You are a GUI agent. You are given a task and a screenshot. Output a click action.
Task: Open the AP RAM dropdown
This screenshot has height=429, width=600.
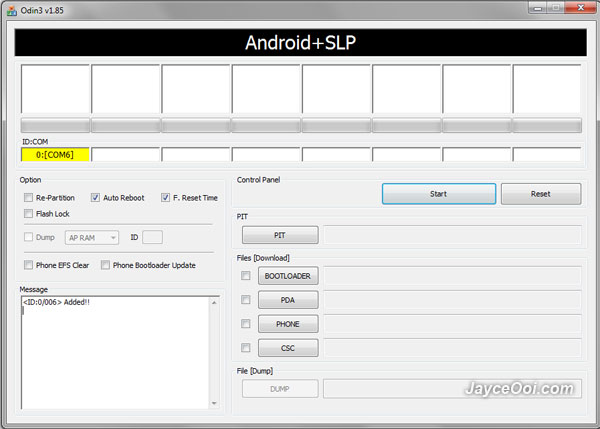coord(92,238)
